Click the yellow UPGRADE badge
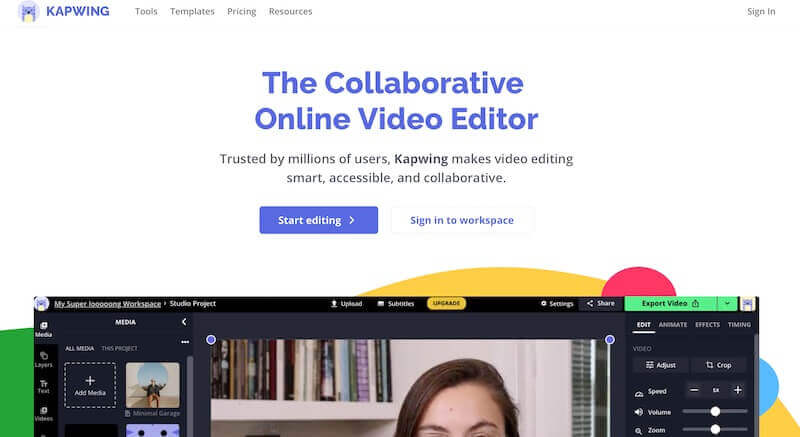The height and width of the screenshot is (437, 800). [x=446, y=303]
